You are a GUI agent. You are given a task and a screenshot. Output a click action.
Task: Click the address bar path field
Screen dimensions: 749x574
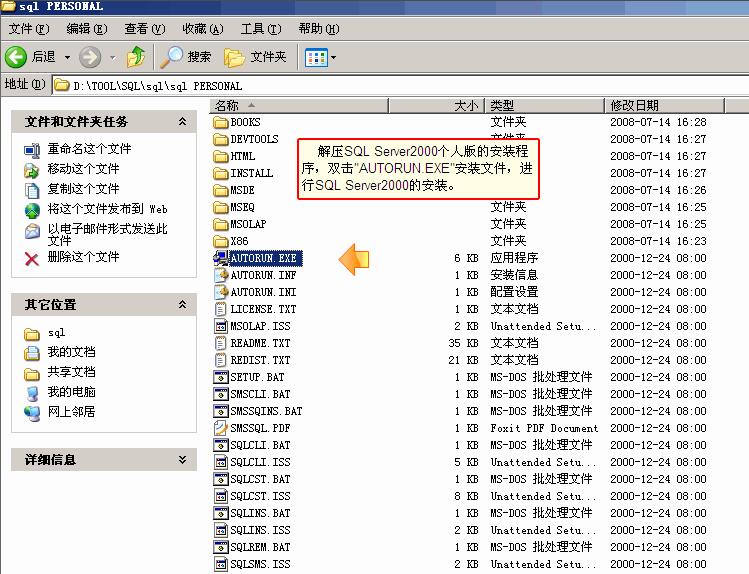point(400,86)
